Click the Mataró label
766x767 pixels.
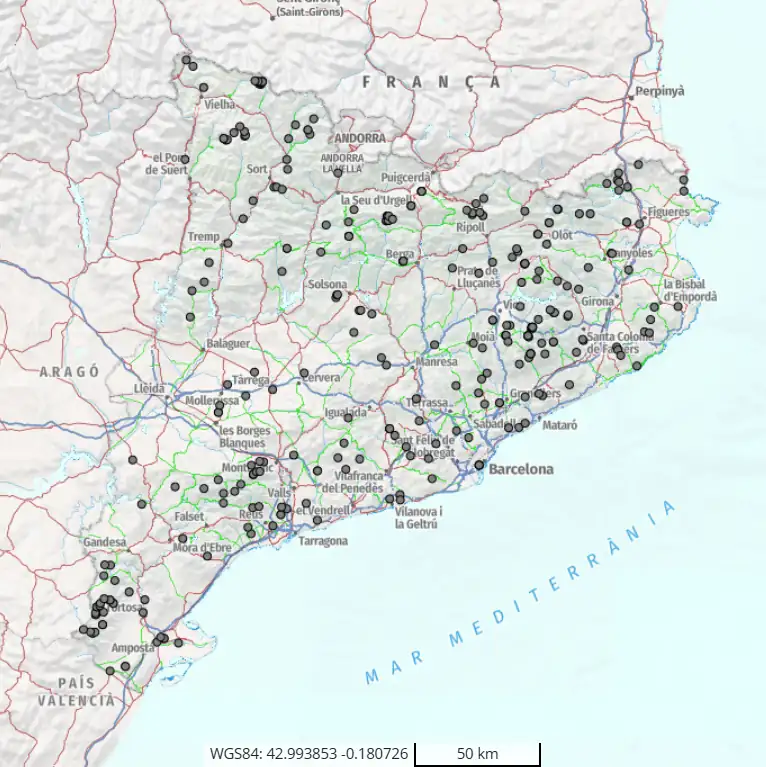point(560,425)
